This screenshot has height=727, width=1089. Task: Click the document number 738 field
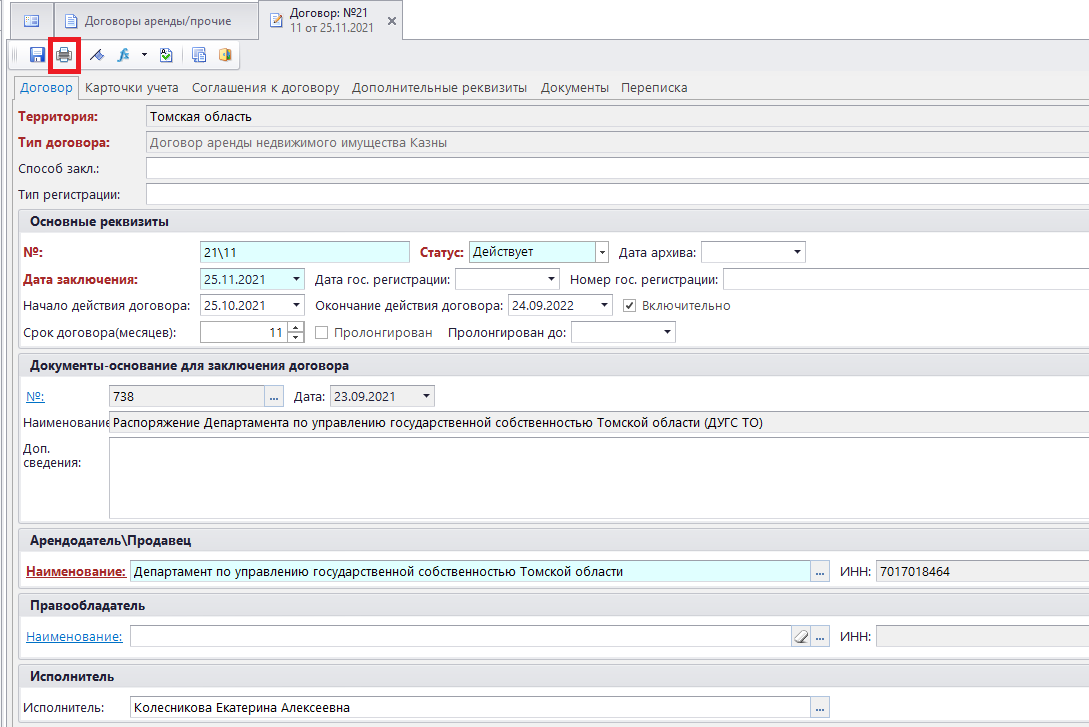[187, 396]
